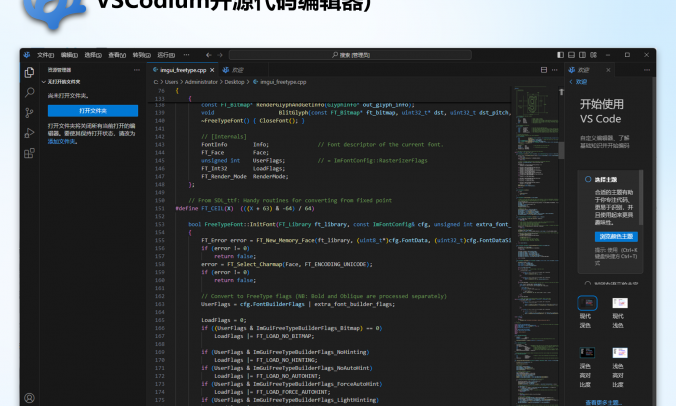Click the search box in title bar

350,55
